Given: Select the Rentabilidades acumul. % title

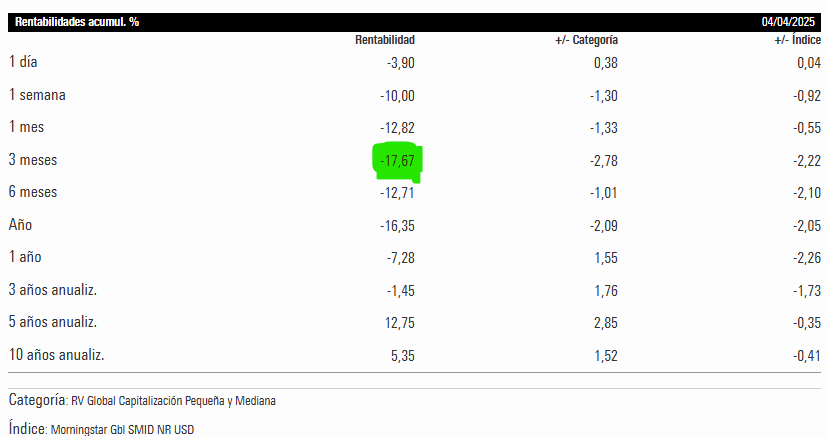Looking at the screenshot, I should [x=77, y=21].
